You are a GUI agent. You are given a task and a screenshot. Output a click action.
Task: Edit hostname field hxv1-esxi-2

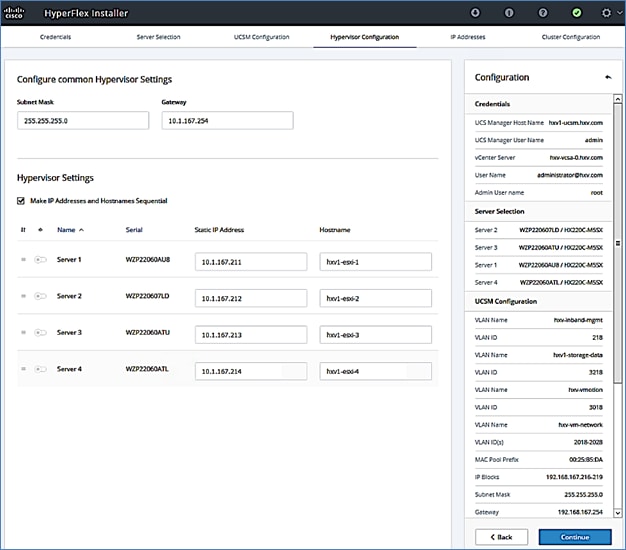(376, 298)
